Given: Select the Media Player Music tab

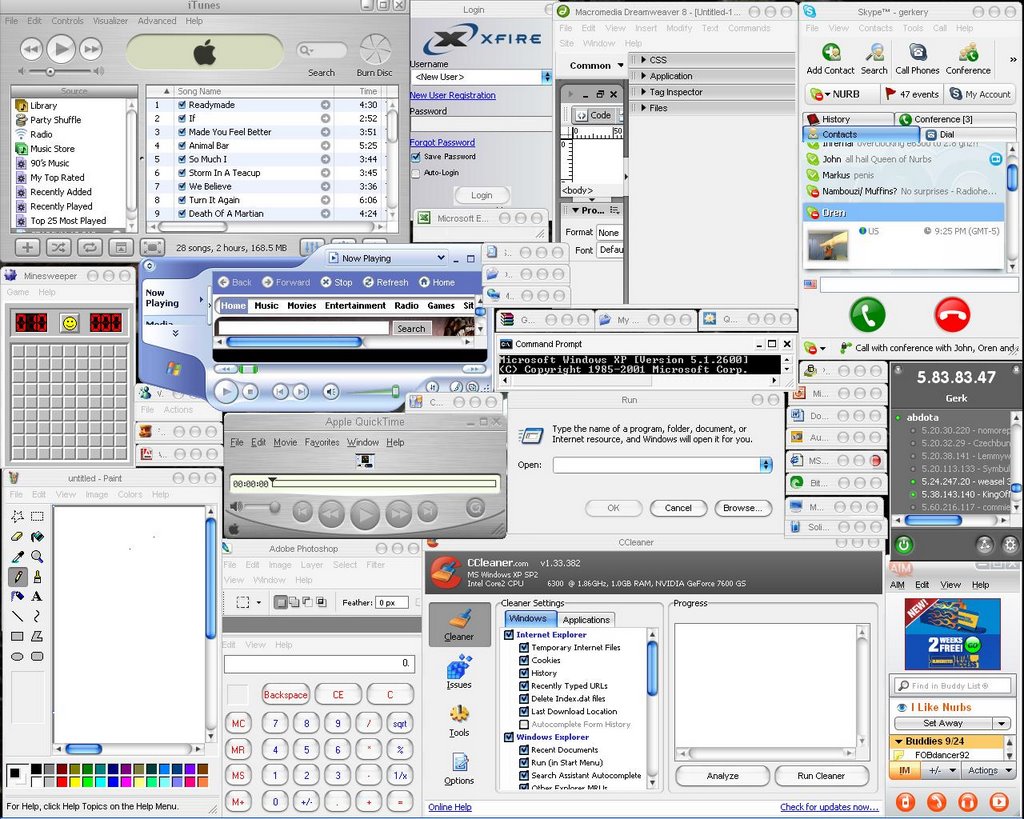Looking at the screenshot, I should pyautogui.click(x=266, y=306).
